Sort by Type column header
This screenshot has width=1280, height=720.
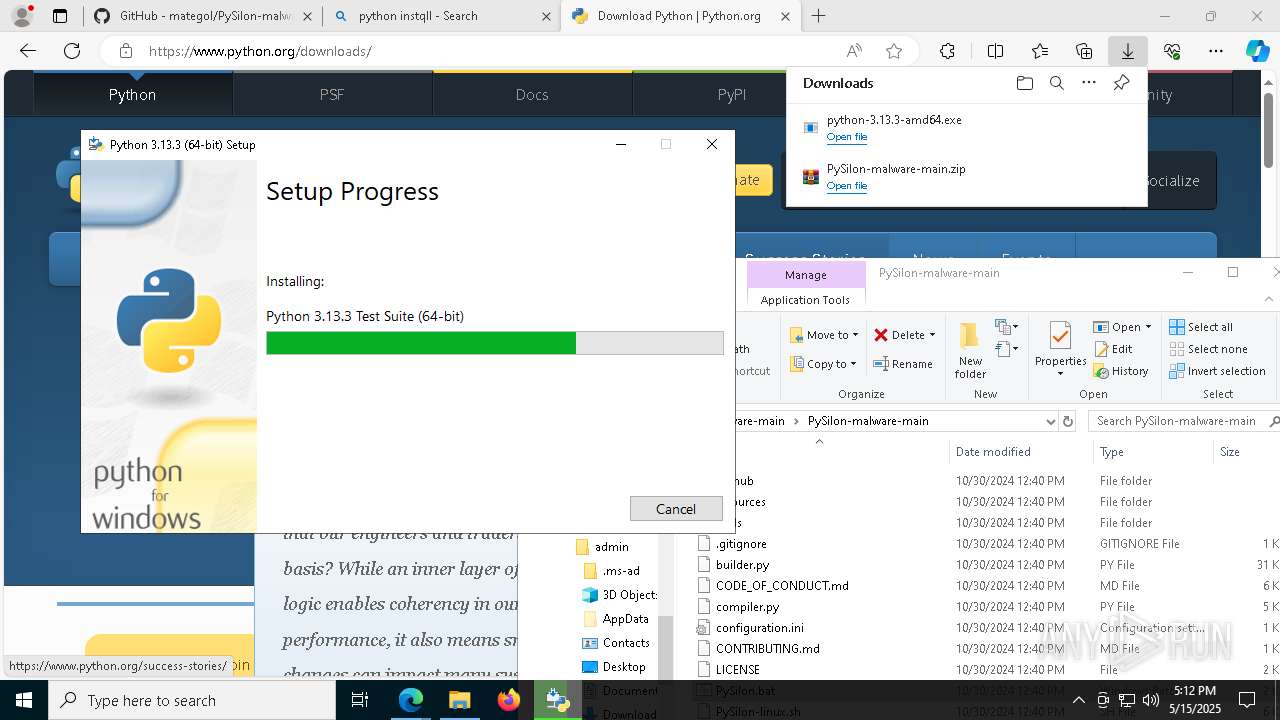1152,452
